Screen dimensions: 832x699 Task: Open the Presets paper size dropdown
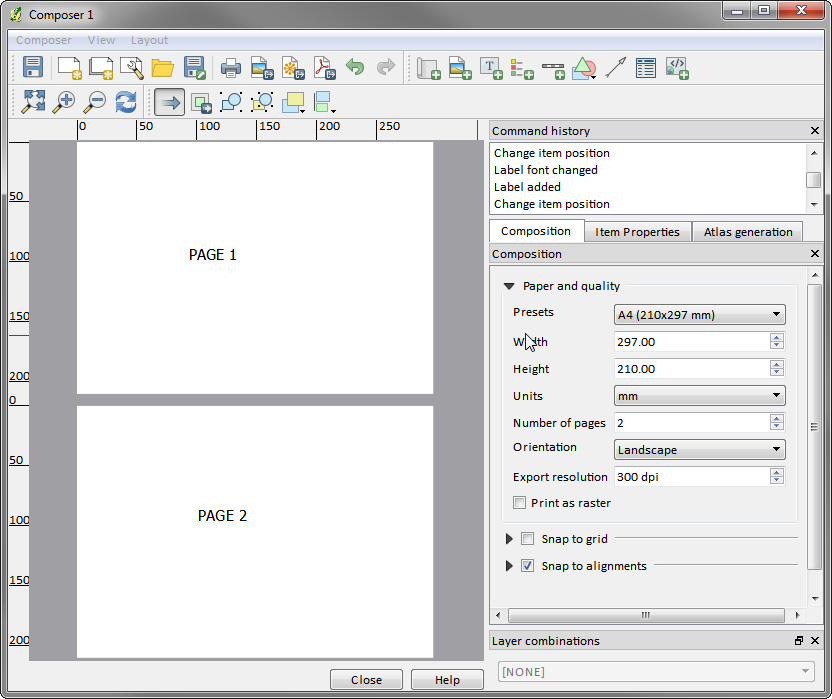[x=699, y=315]
